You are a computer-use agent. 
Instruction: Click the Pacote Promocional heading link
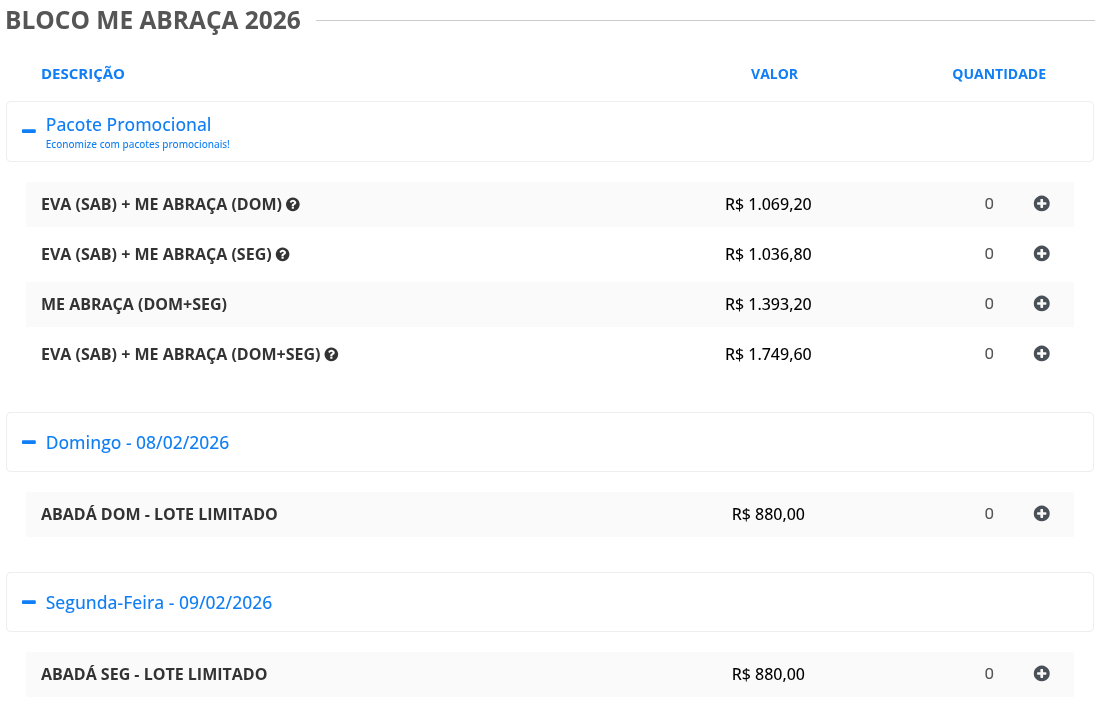click(x=128, y=125)
